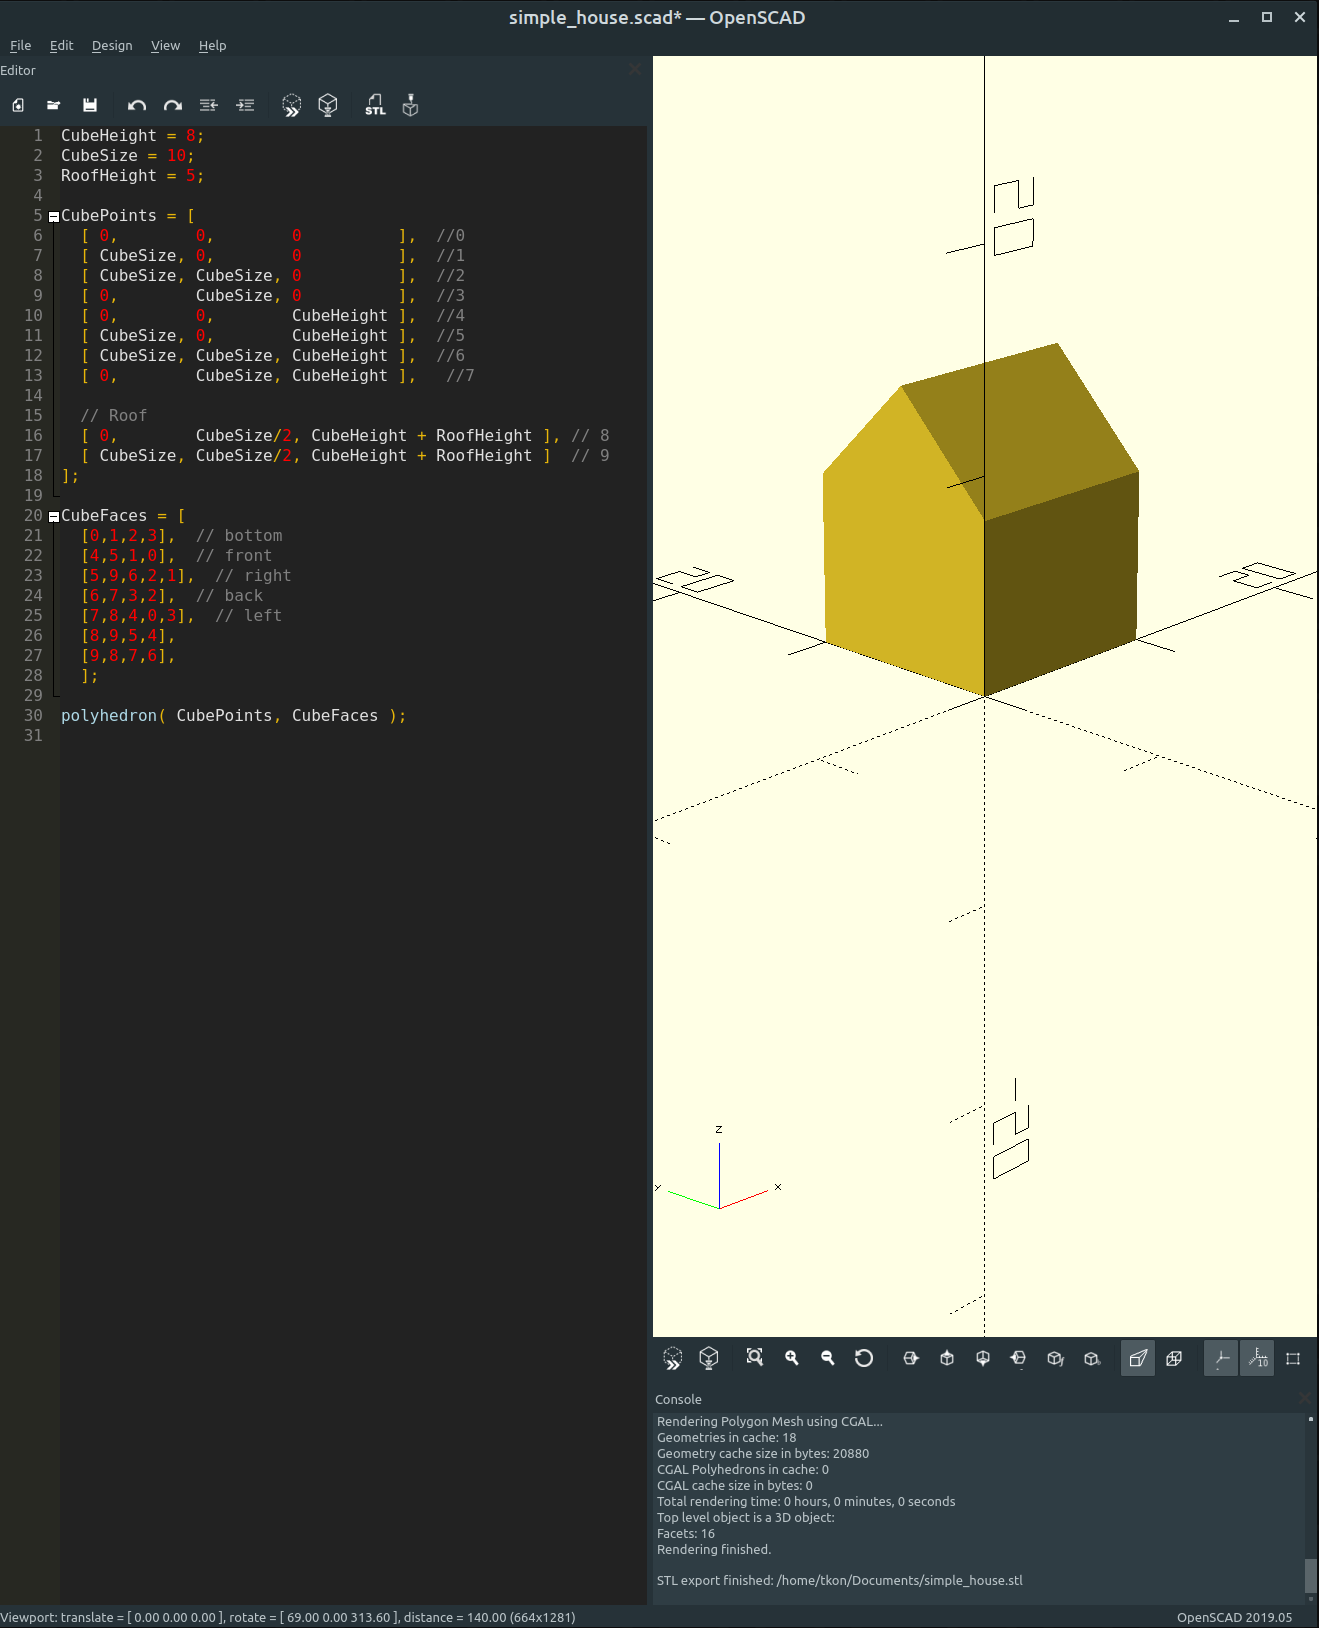The height and width of the screenshot is (1628, 1319).
Task: Toggle Perspective projection mode
Action: tap(1138, 1358)
